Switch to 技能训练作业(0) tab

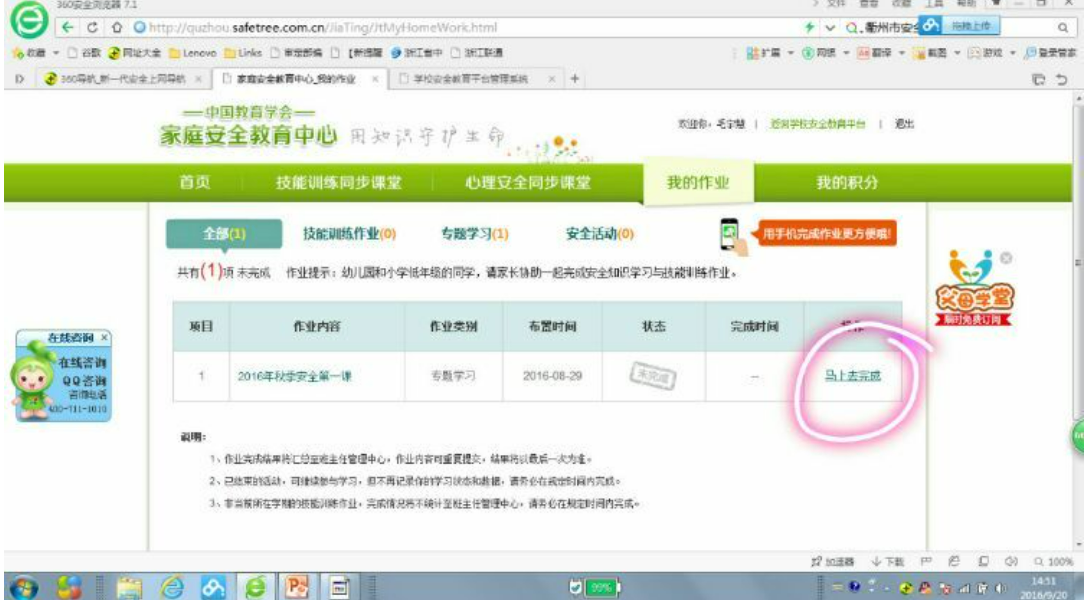coord(349,234)
